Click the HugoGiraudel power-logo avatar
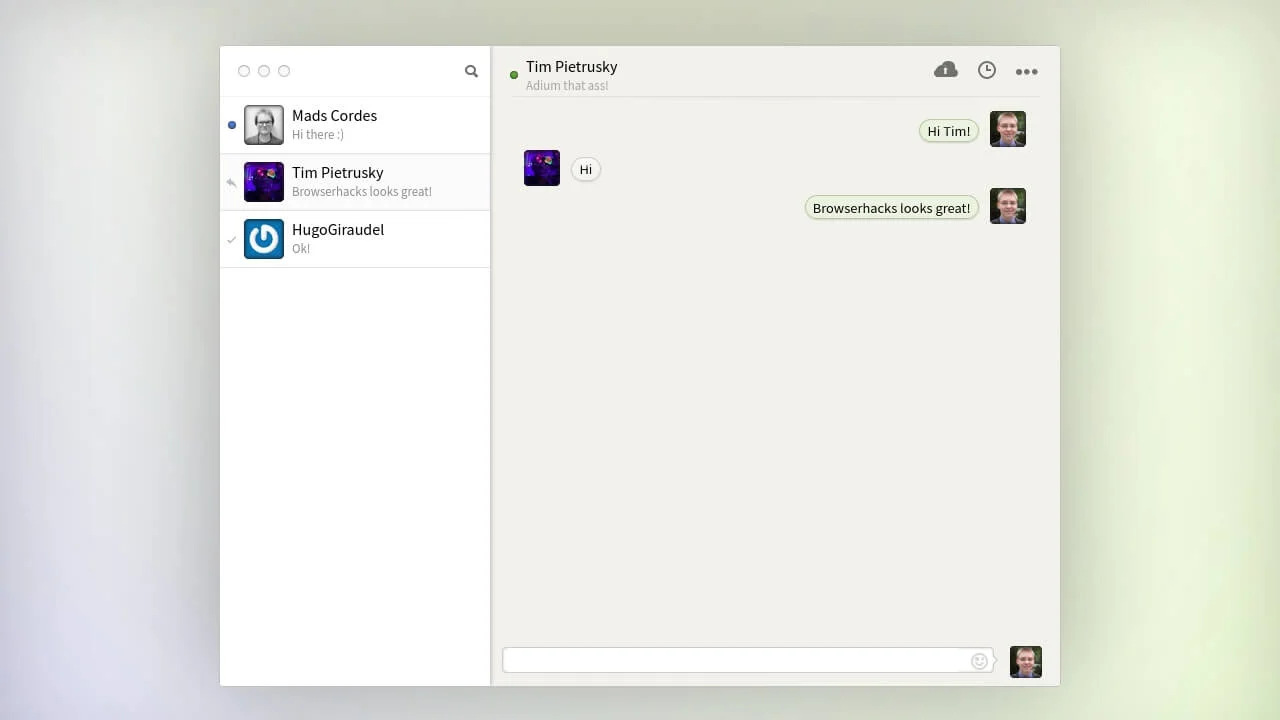The image size is (1280, 720). (264, 239)
